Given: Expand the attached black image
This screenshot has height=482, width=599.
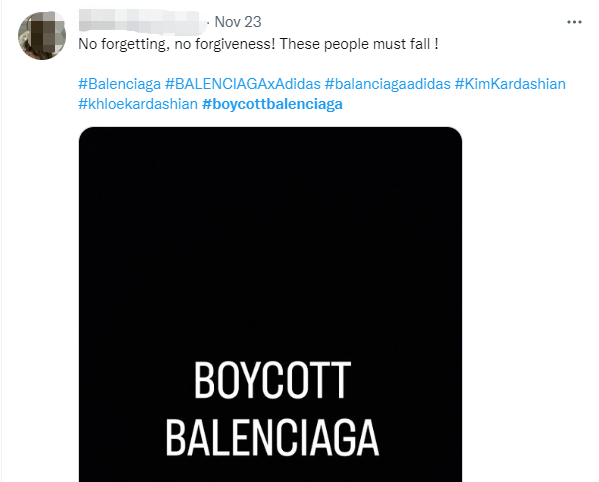Looking at the screenshot, I should click(x=270, y=304).
